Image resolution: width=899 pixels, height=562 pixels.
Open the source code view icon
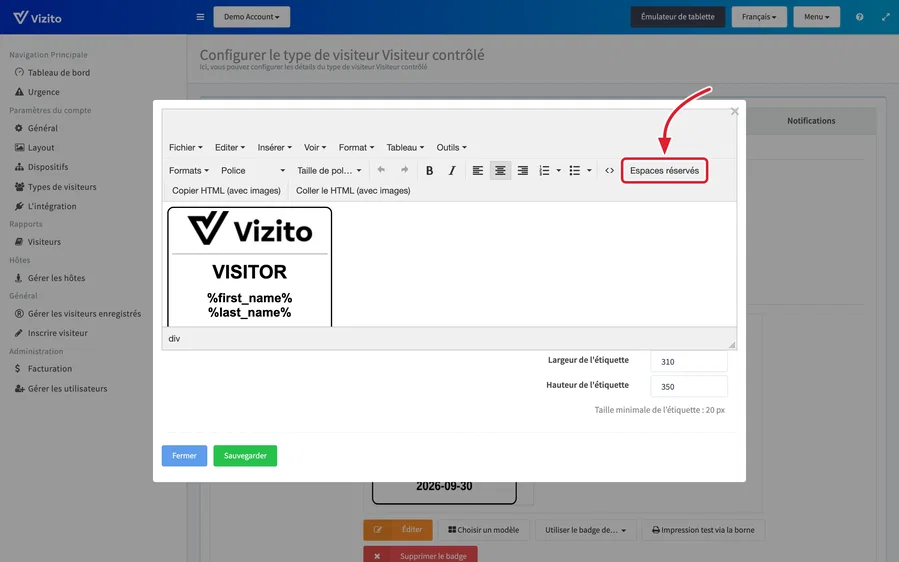point(609,170)
